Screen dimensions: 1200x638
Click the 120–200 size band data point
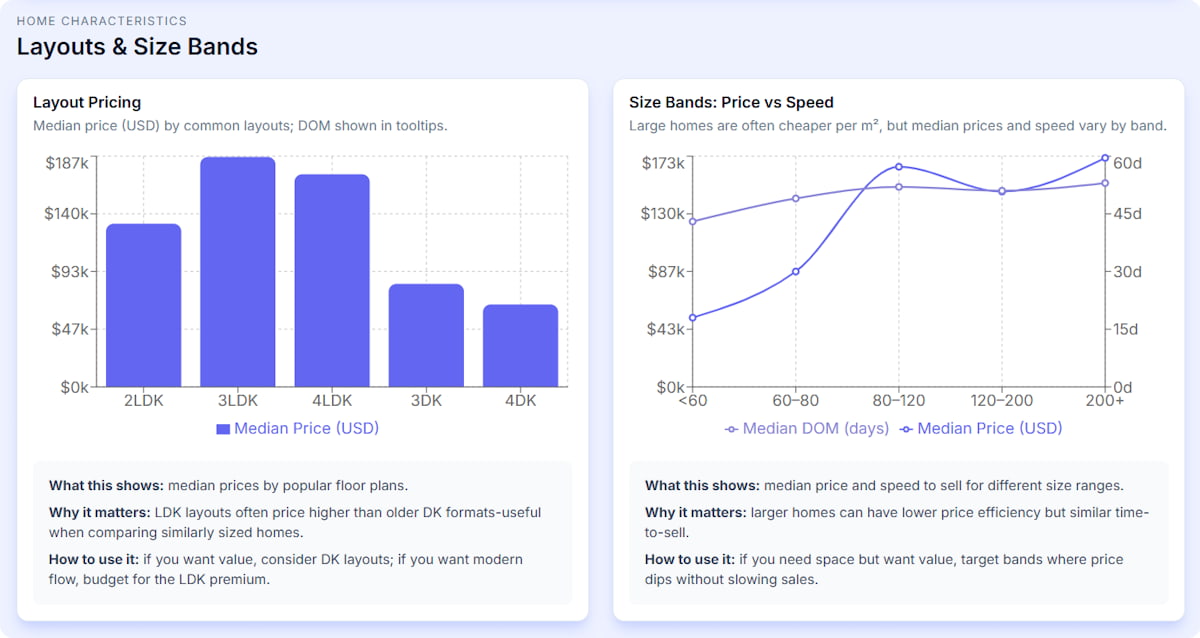[1002, 191]
